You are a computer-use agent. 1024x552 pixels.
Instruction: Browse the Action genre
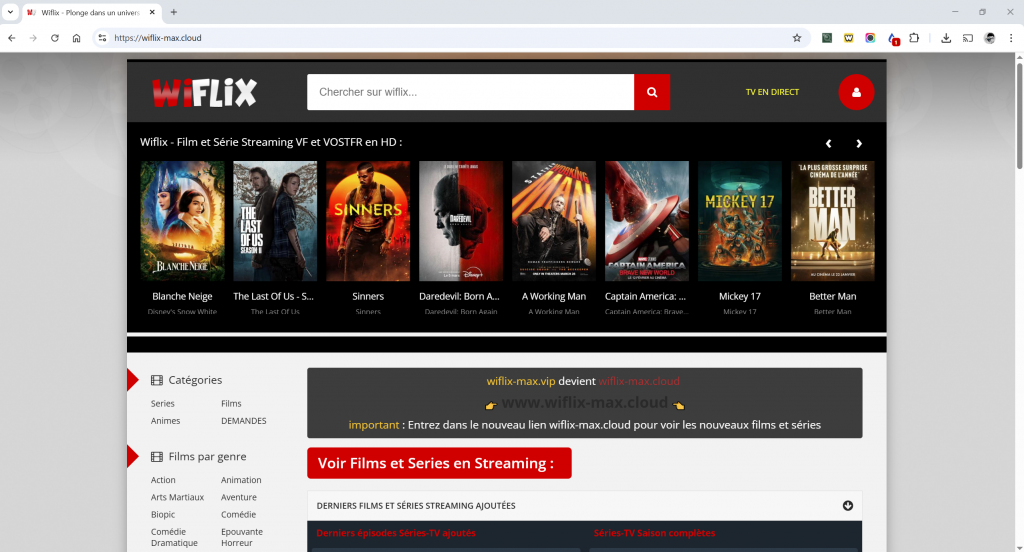pos(163,480)
